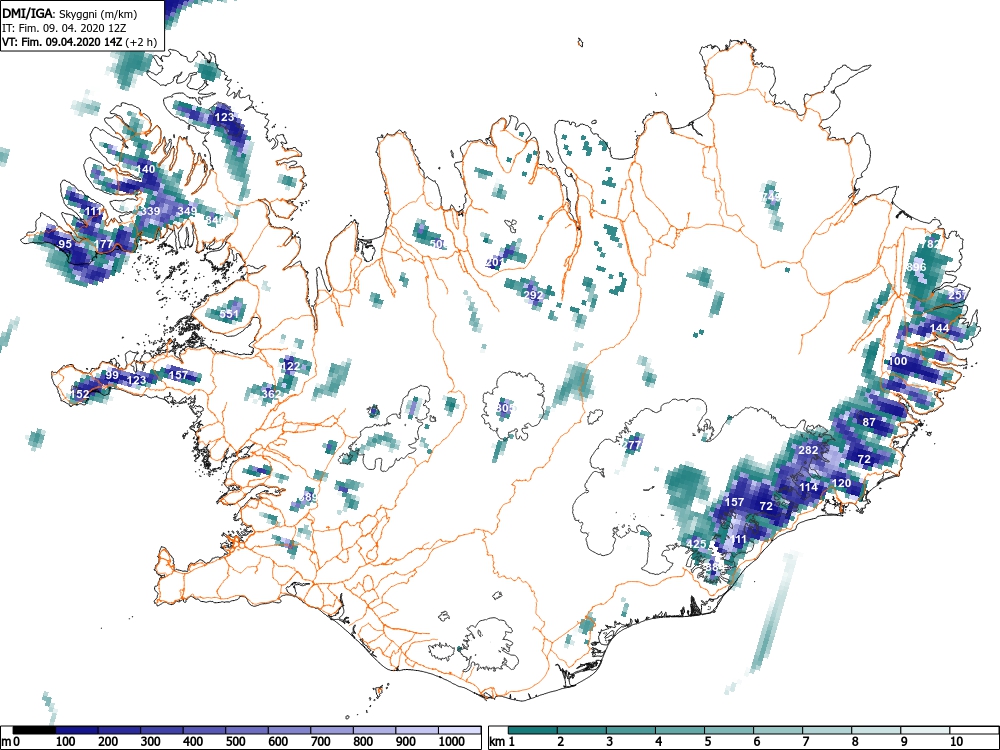The width and height of the screenshot is (1000, 750).
Task: Select the "177" visibility label
Action: click(x=103, y=244)
